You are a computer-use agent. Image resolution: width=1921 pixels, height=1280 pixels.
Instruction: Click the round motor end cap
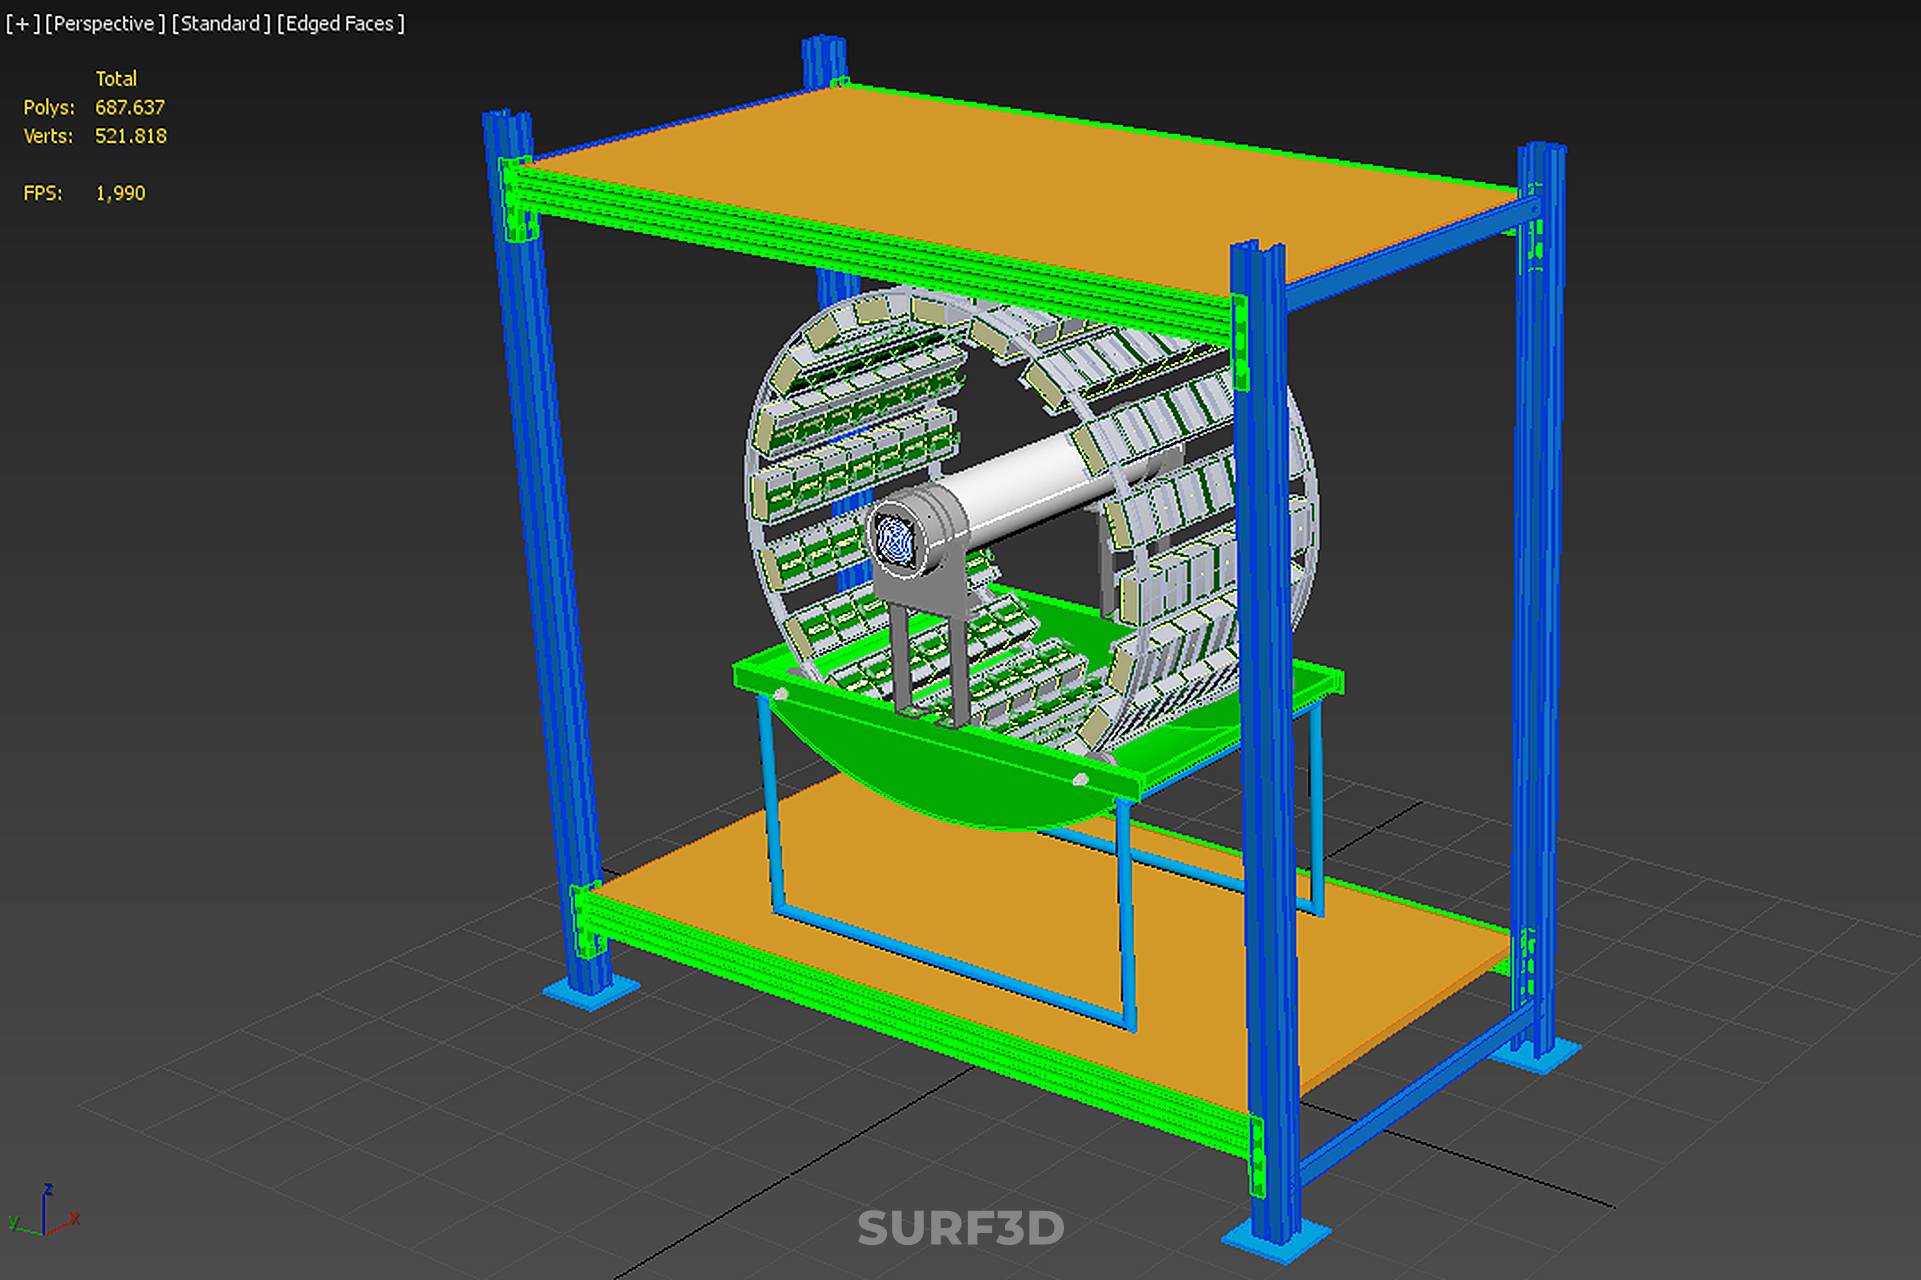[895, 540]
